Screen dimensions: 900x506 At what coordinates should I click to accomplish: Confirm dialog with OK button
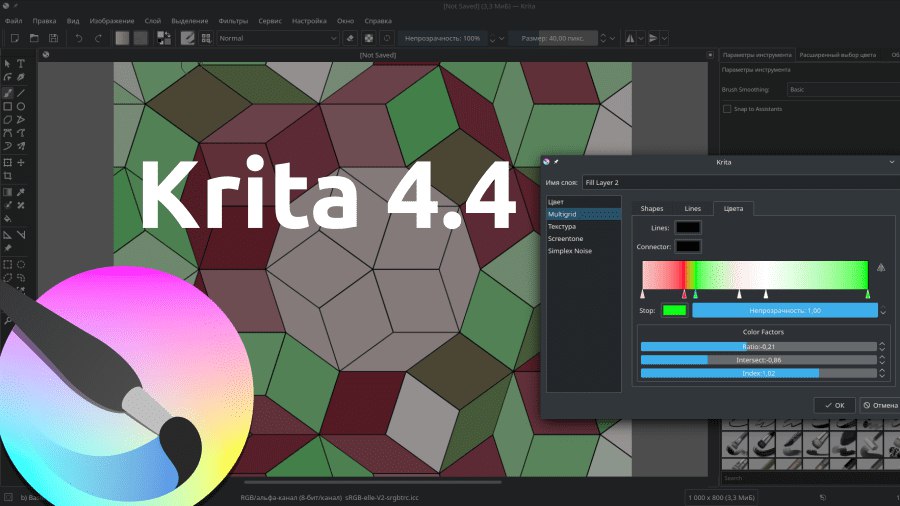(835, 405)
